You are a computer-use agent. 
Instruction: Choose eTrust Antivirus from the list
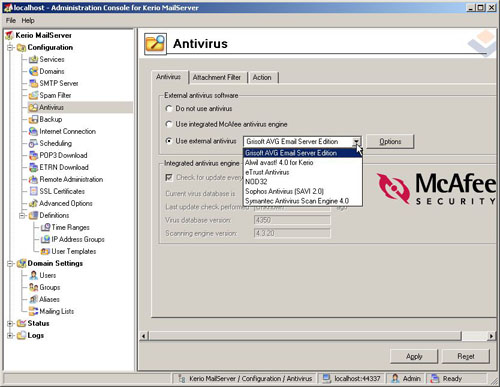tap(303, 172)
